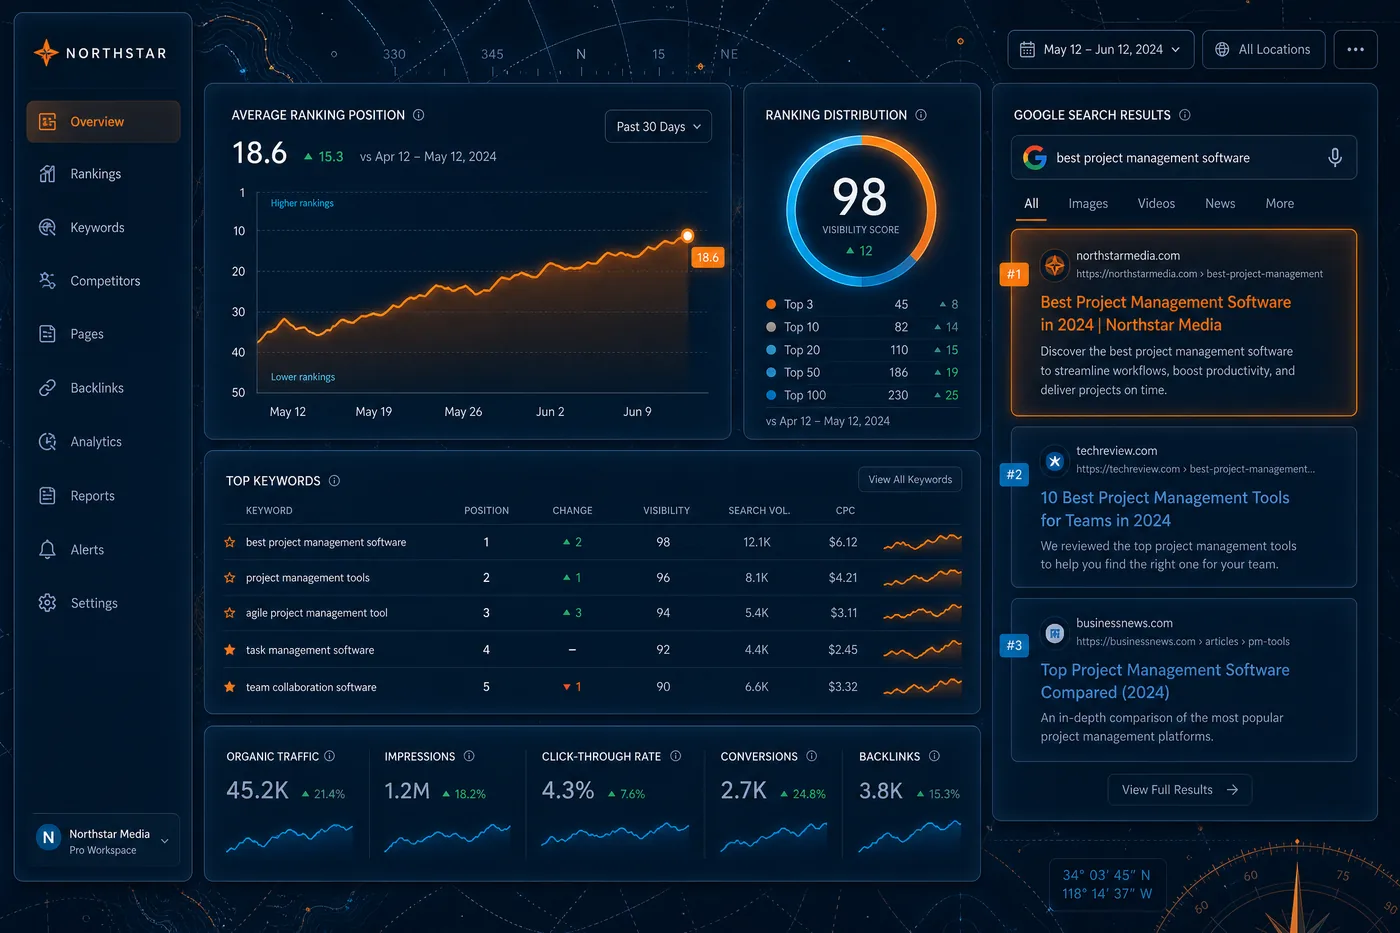Select the Keywords sidebar icon
Viewport: 1400px width, 933px height.
[x=47, y=228]
